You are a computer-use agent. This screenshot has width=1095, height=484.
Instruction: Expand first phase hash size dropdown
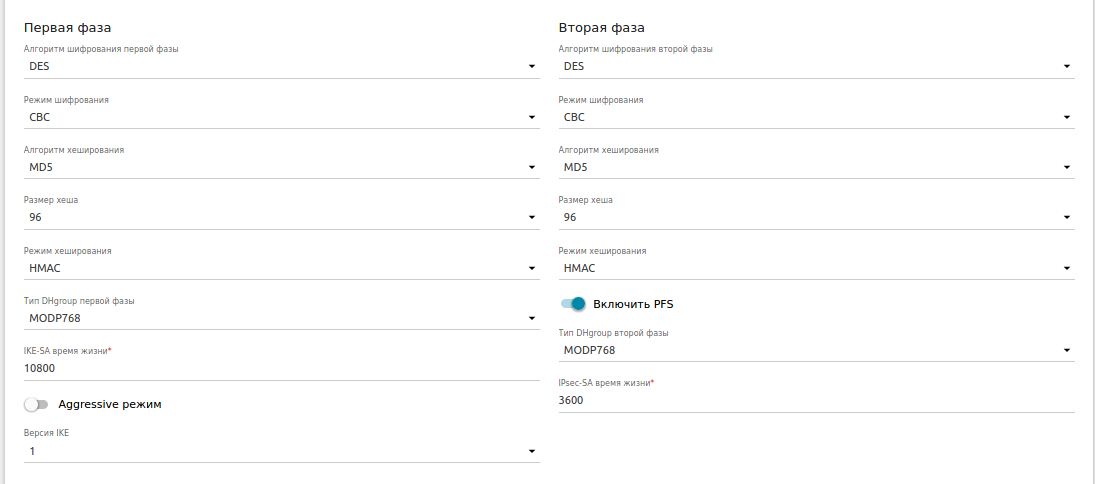tap(280, 217)
